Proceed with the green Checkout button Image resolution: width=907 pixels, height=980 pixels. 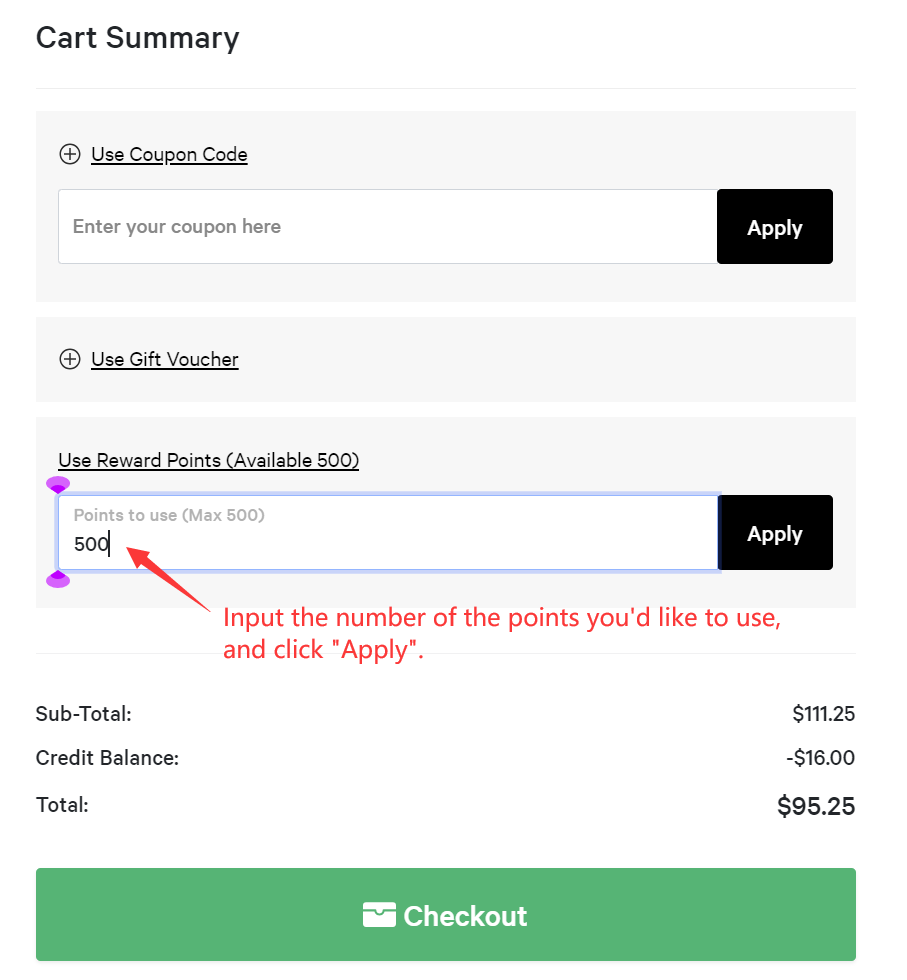[x=445, y=915]
